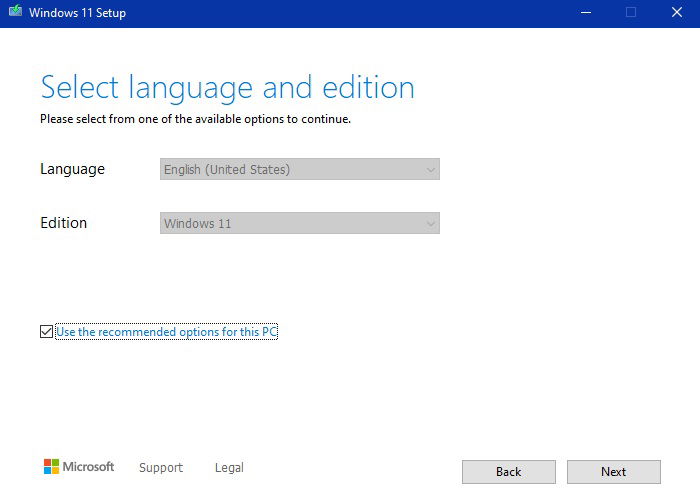Go back with the Back button
This screenshot has height=500, width=700.
pos(508,472)
